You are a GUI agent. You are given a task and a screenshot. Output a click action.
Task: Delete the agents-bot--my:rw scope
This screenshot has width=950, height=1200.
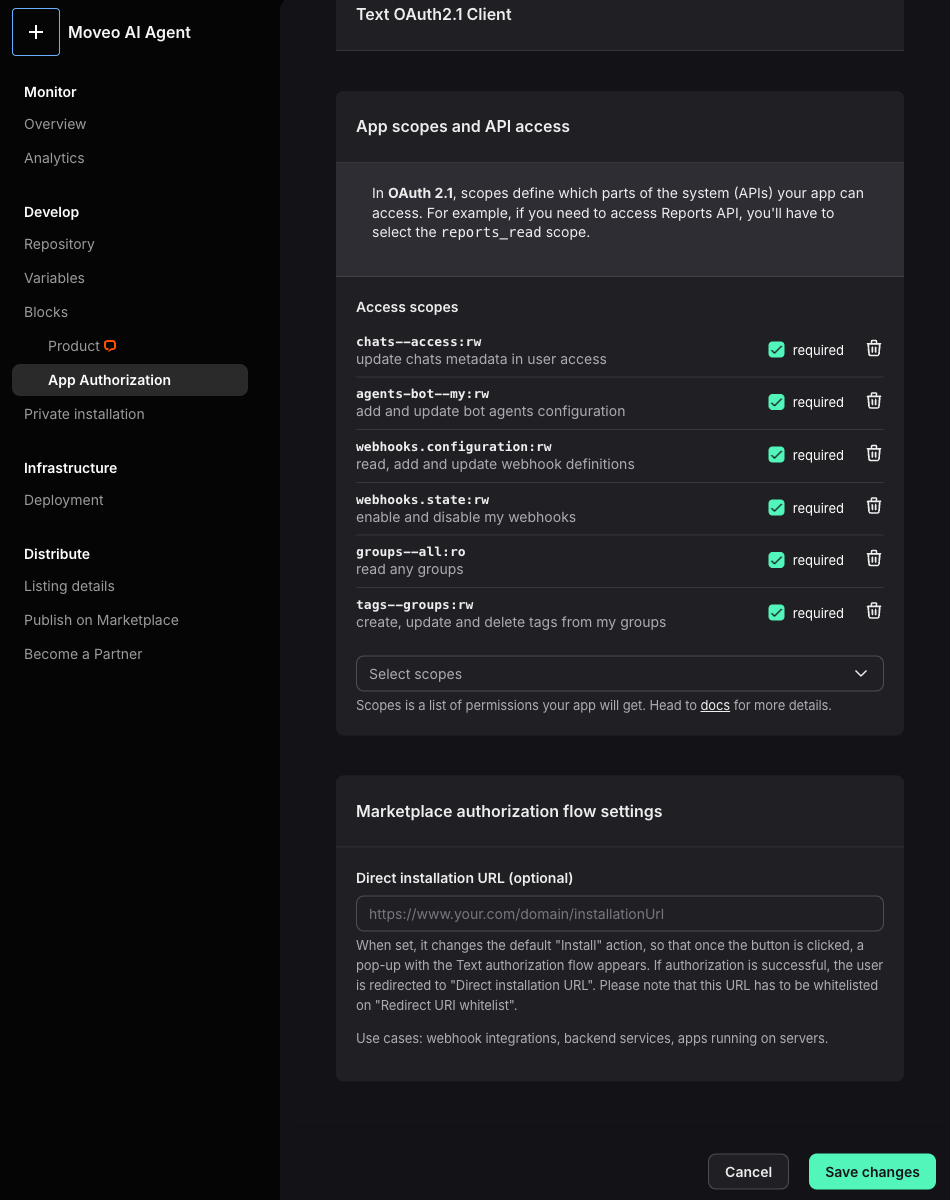click(x=873, y=401)
